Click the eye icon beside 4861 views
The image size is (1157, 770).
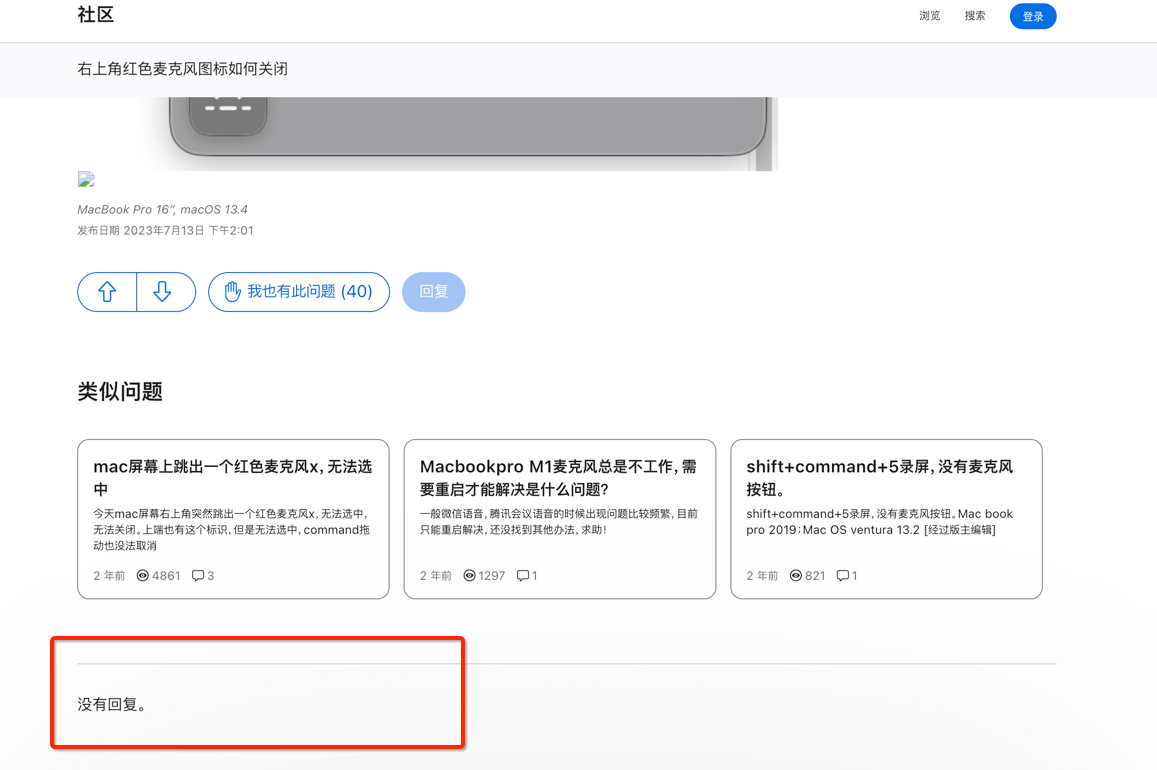(x=143, y=576)
